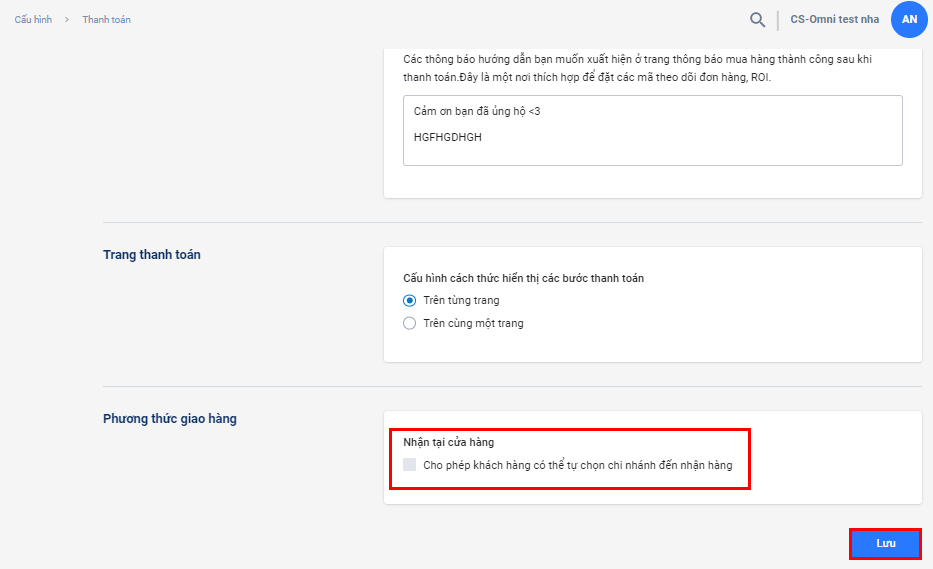This screenshot has width=933, height=569.
Task: Click the 'Cho phép khách hàng' label text
Action: (x=577, y=465)
